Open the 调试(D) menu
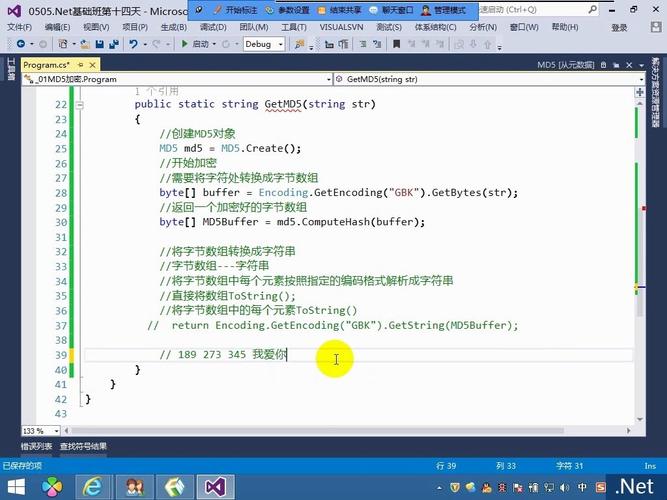Image resolution: width=667 pixels, height=500 pixels. (x=213, y=27)
